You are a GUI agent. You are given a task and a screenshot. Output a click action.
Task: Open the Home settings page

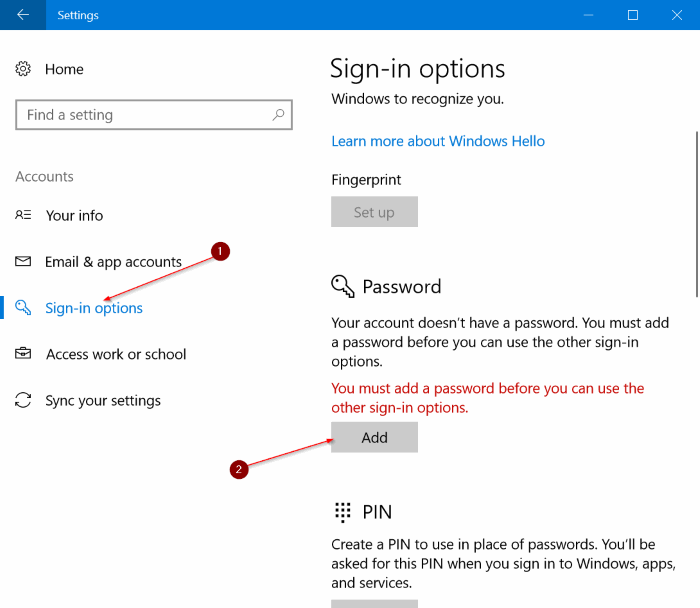pos(64,69)
